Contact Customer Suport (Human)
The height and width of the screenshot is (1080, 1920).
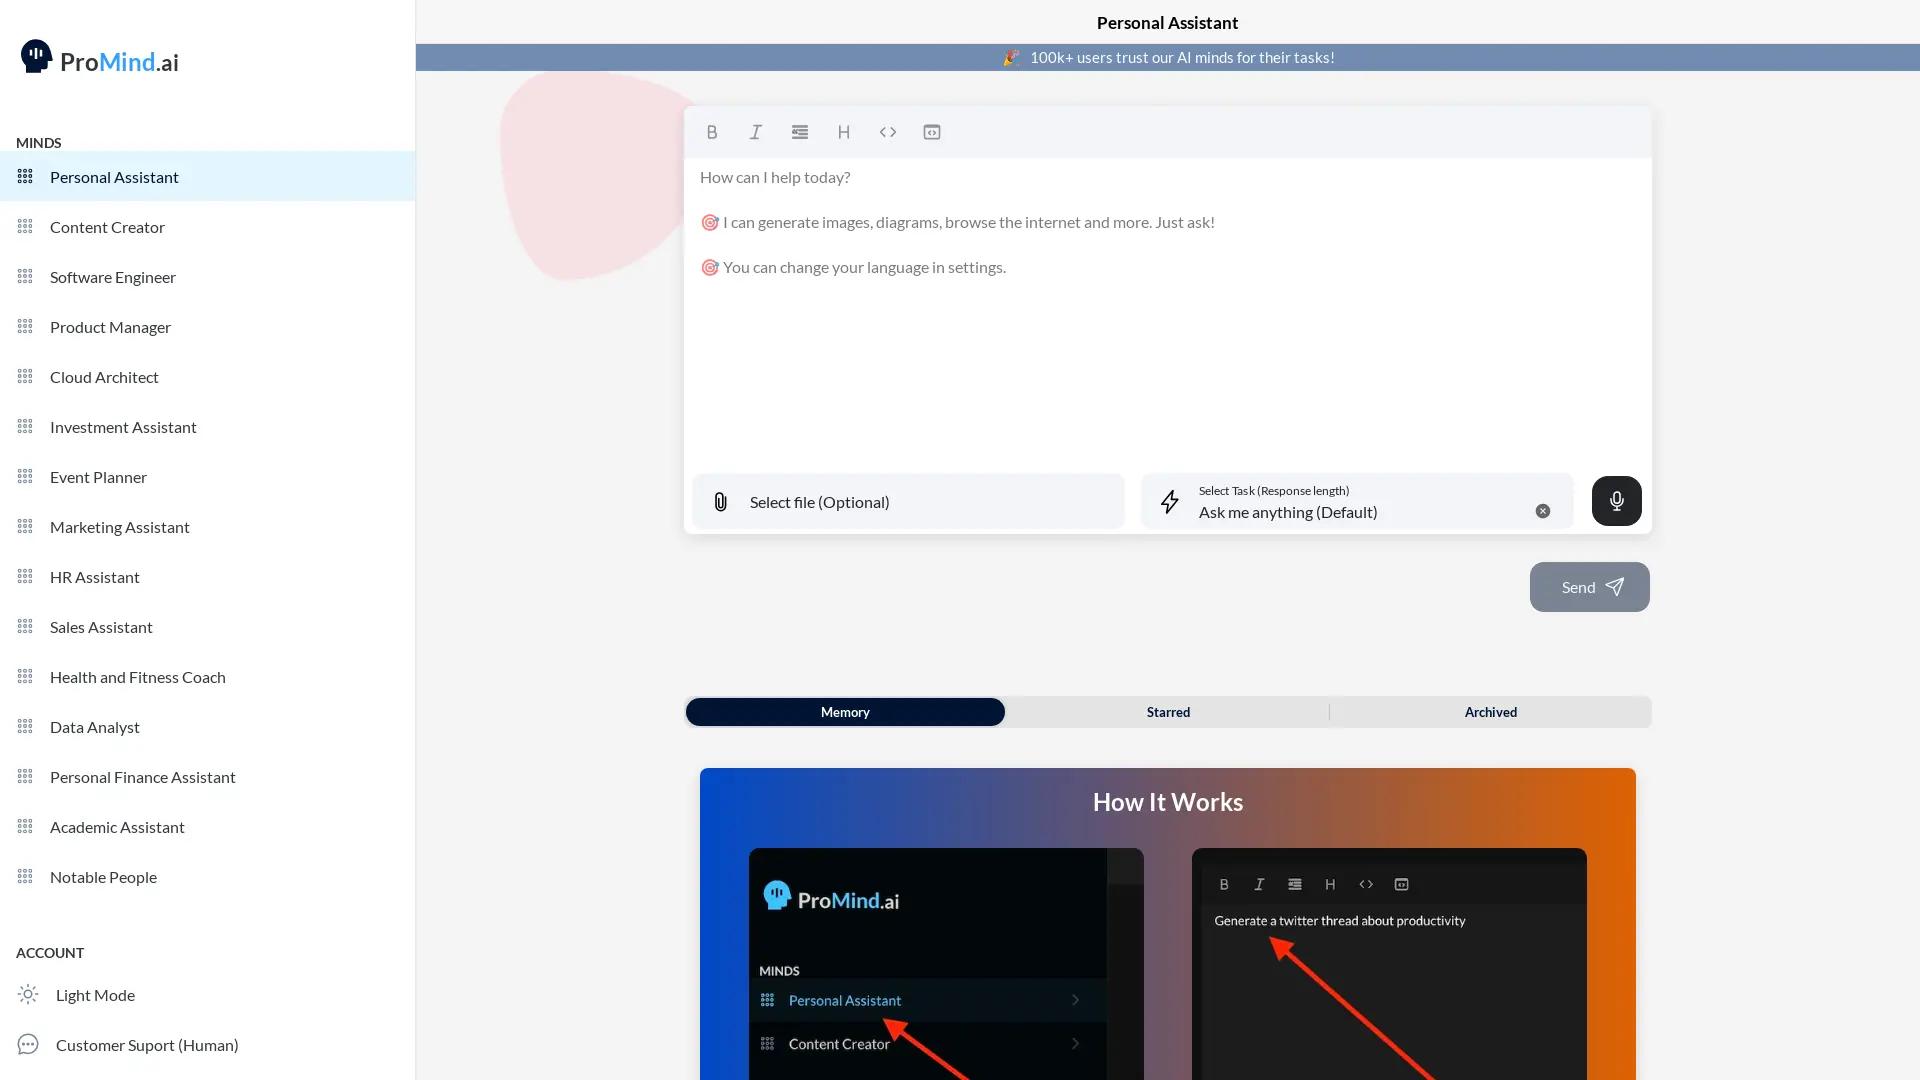click(x=146, y=1044)
